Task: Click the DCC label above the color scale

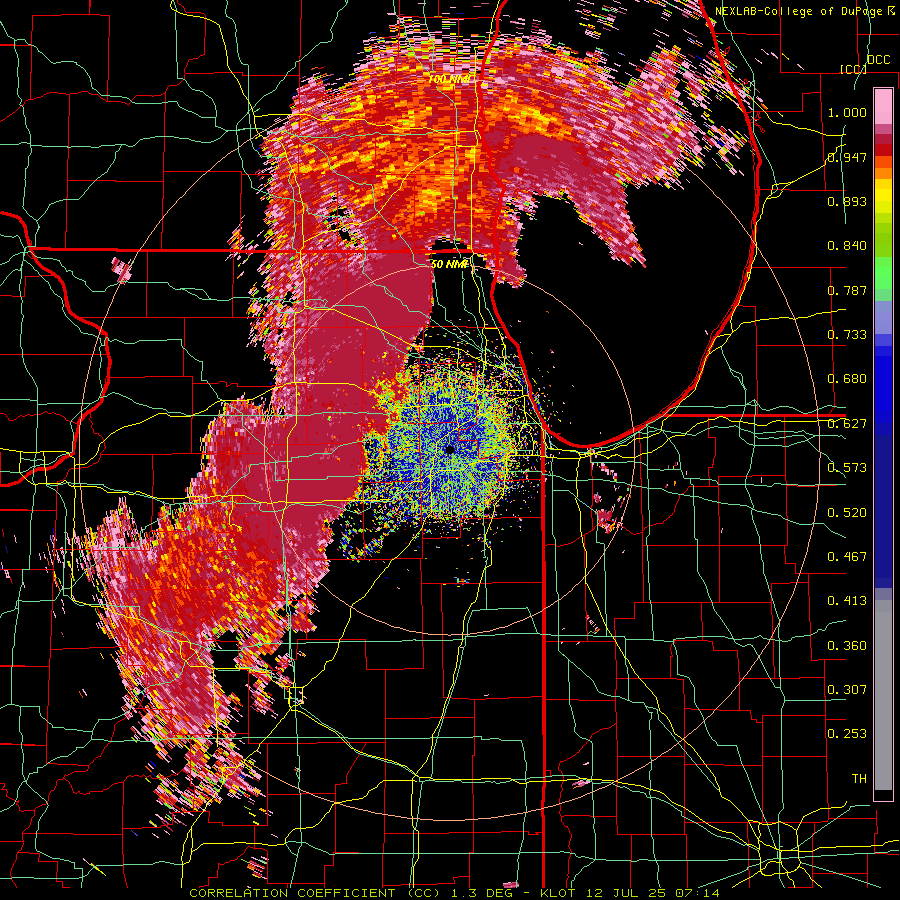Action: click(879, 60)
